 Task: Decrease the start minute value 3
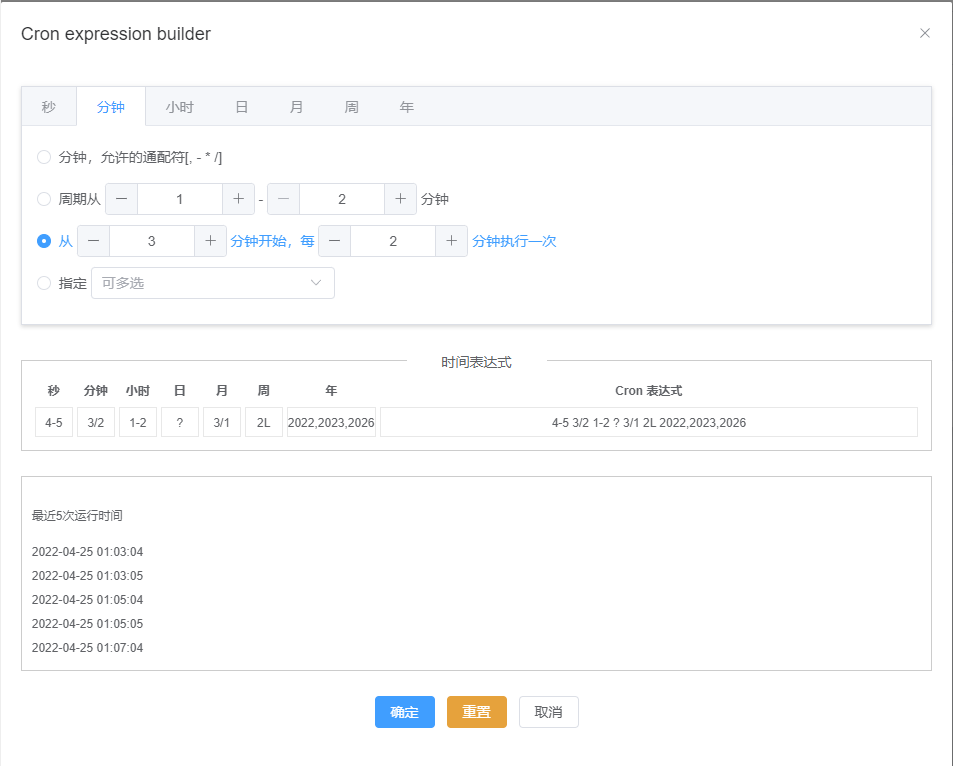click(94, 241)
